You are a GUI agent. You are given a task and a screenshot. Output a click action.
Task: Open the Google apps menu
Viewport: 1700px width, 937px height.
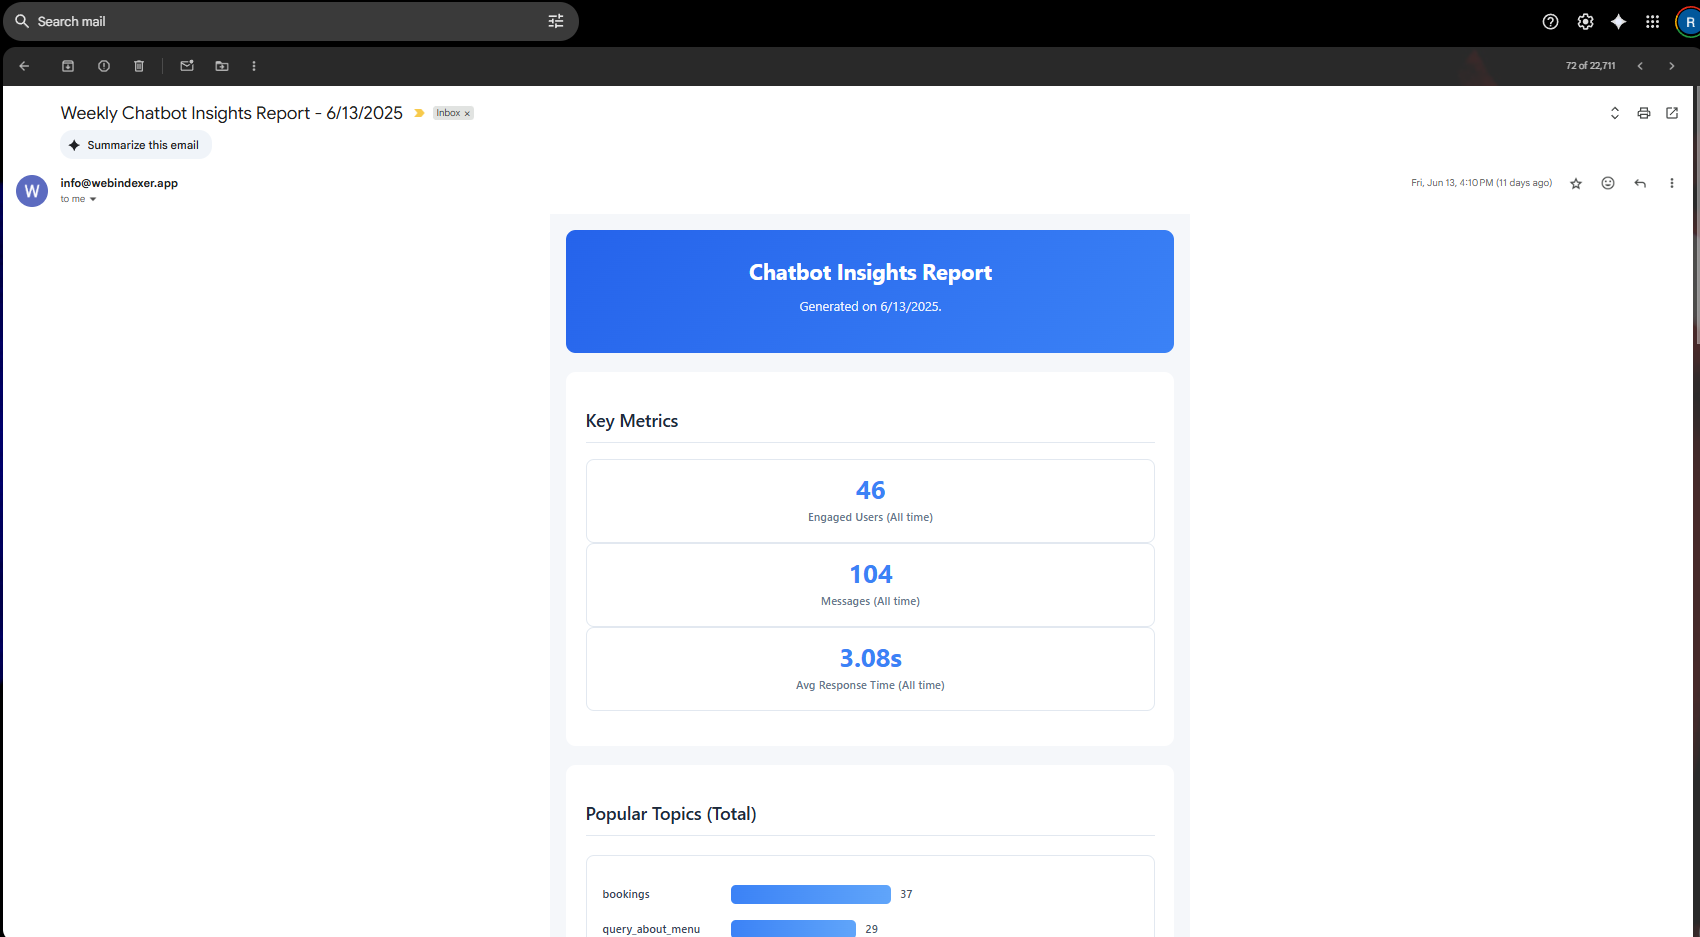(1652, 21)
